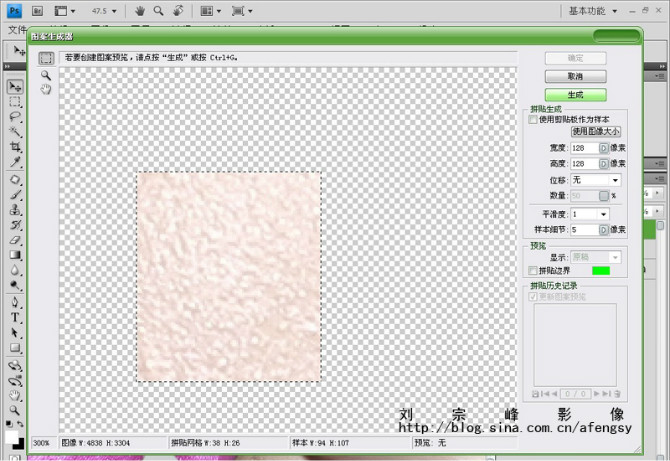Click the 宽度 width input field
Screen dimensions: 670x461
click(585, 148)
